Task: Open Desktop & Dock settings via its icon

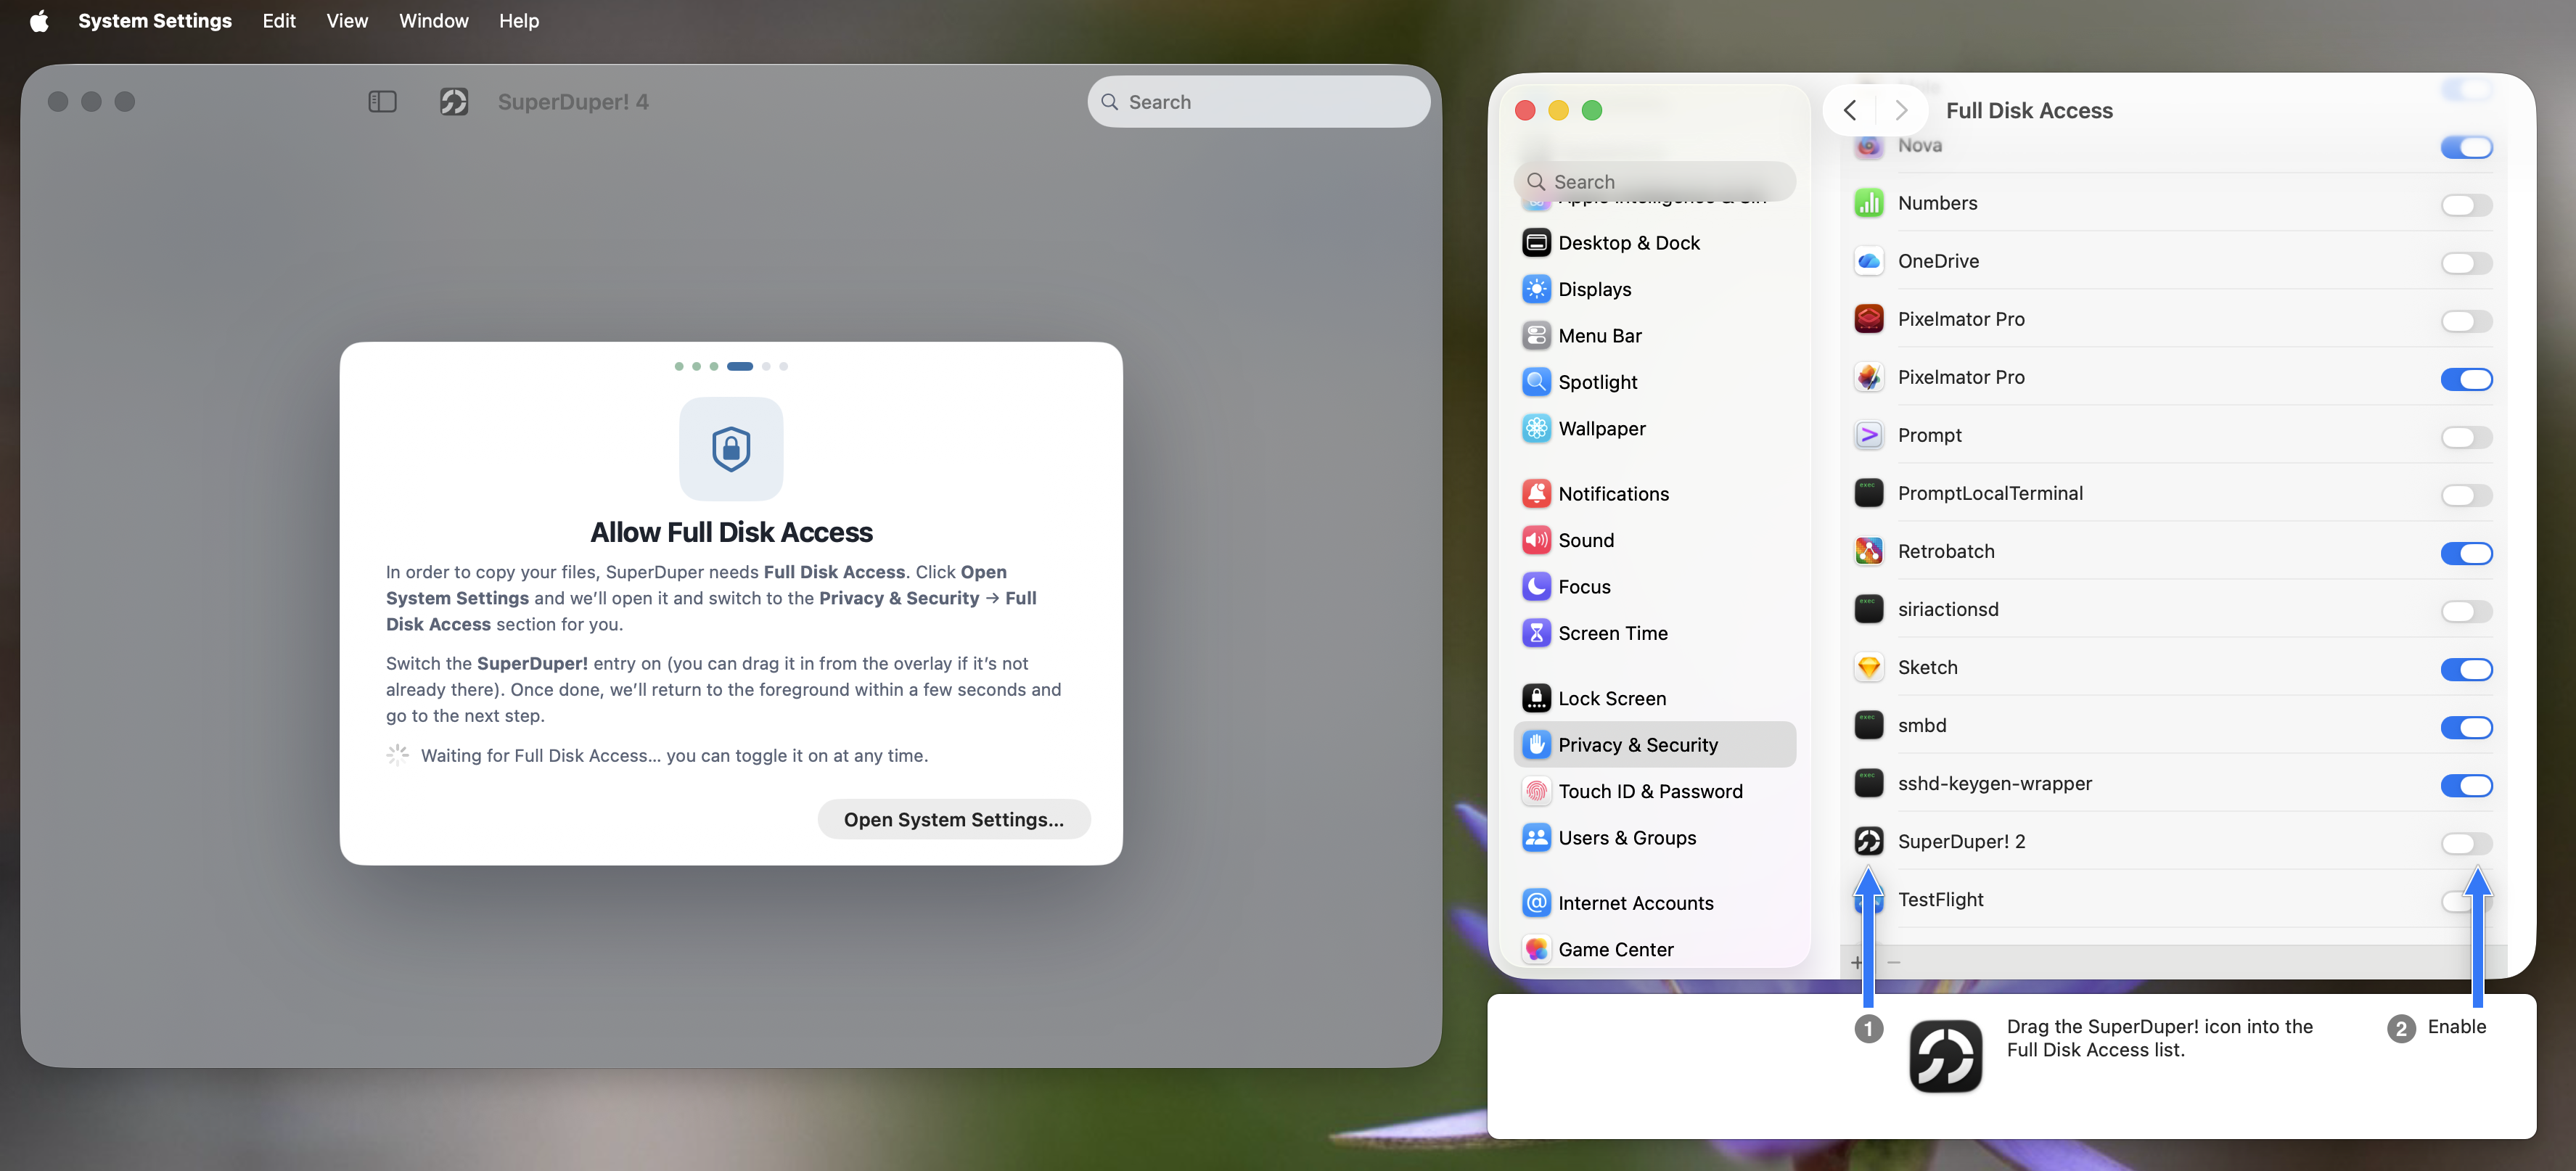Action: (1536, 243)
